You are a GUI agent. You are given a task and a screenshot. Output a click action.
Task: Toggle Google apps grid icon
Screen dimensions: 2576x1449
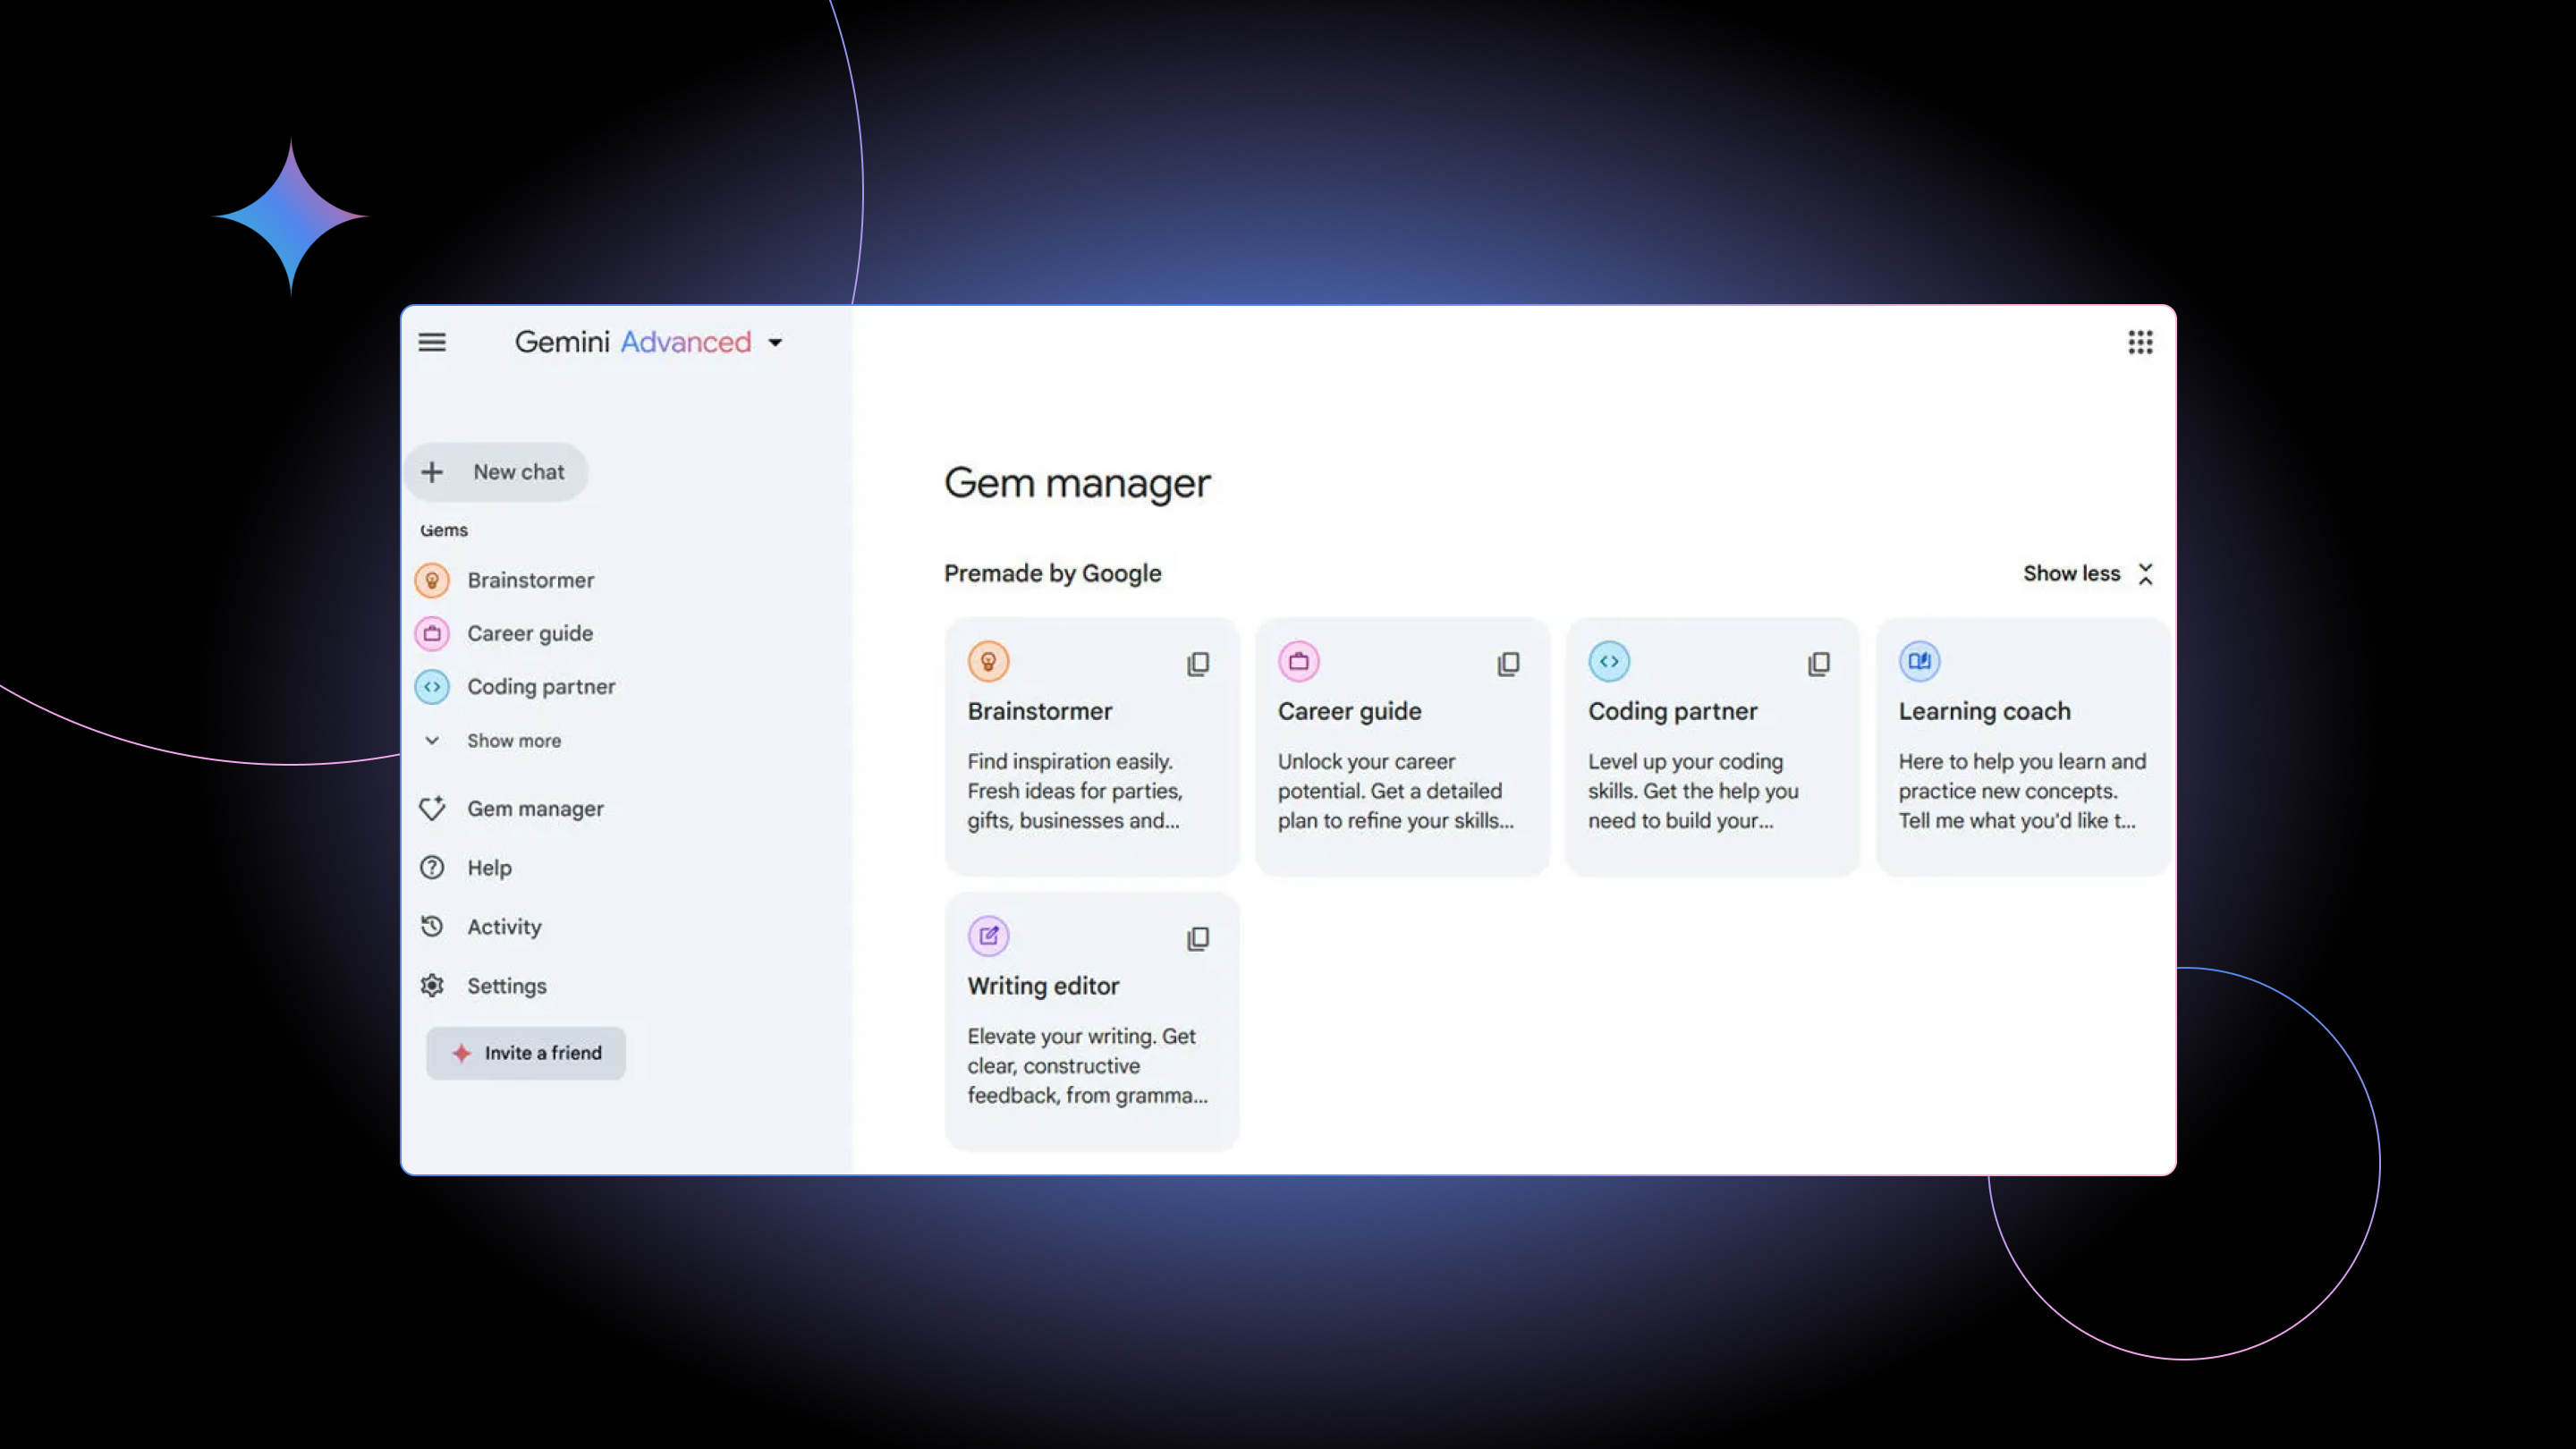pos(2140,342)
